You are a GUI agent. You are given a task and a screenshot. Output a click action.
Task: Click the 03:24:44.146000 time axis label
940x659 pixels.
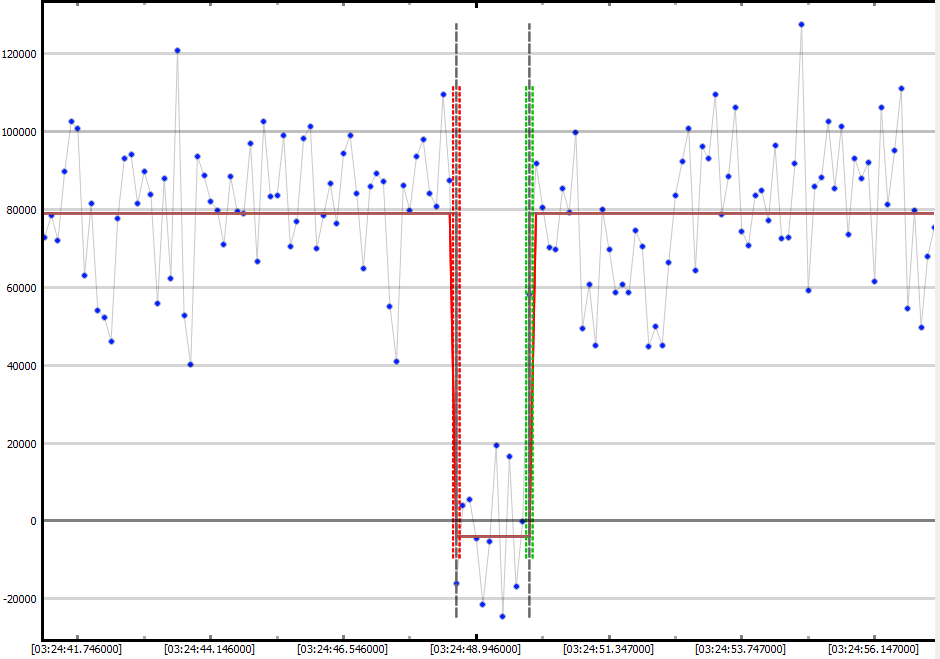[209, 649]
